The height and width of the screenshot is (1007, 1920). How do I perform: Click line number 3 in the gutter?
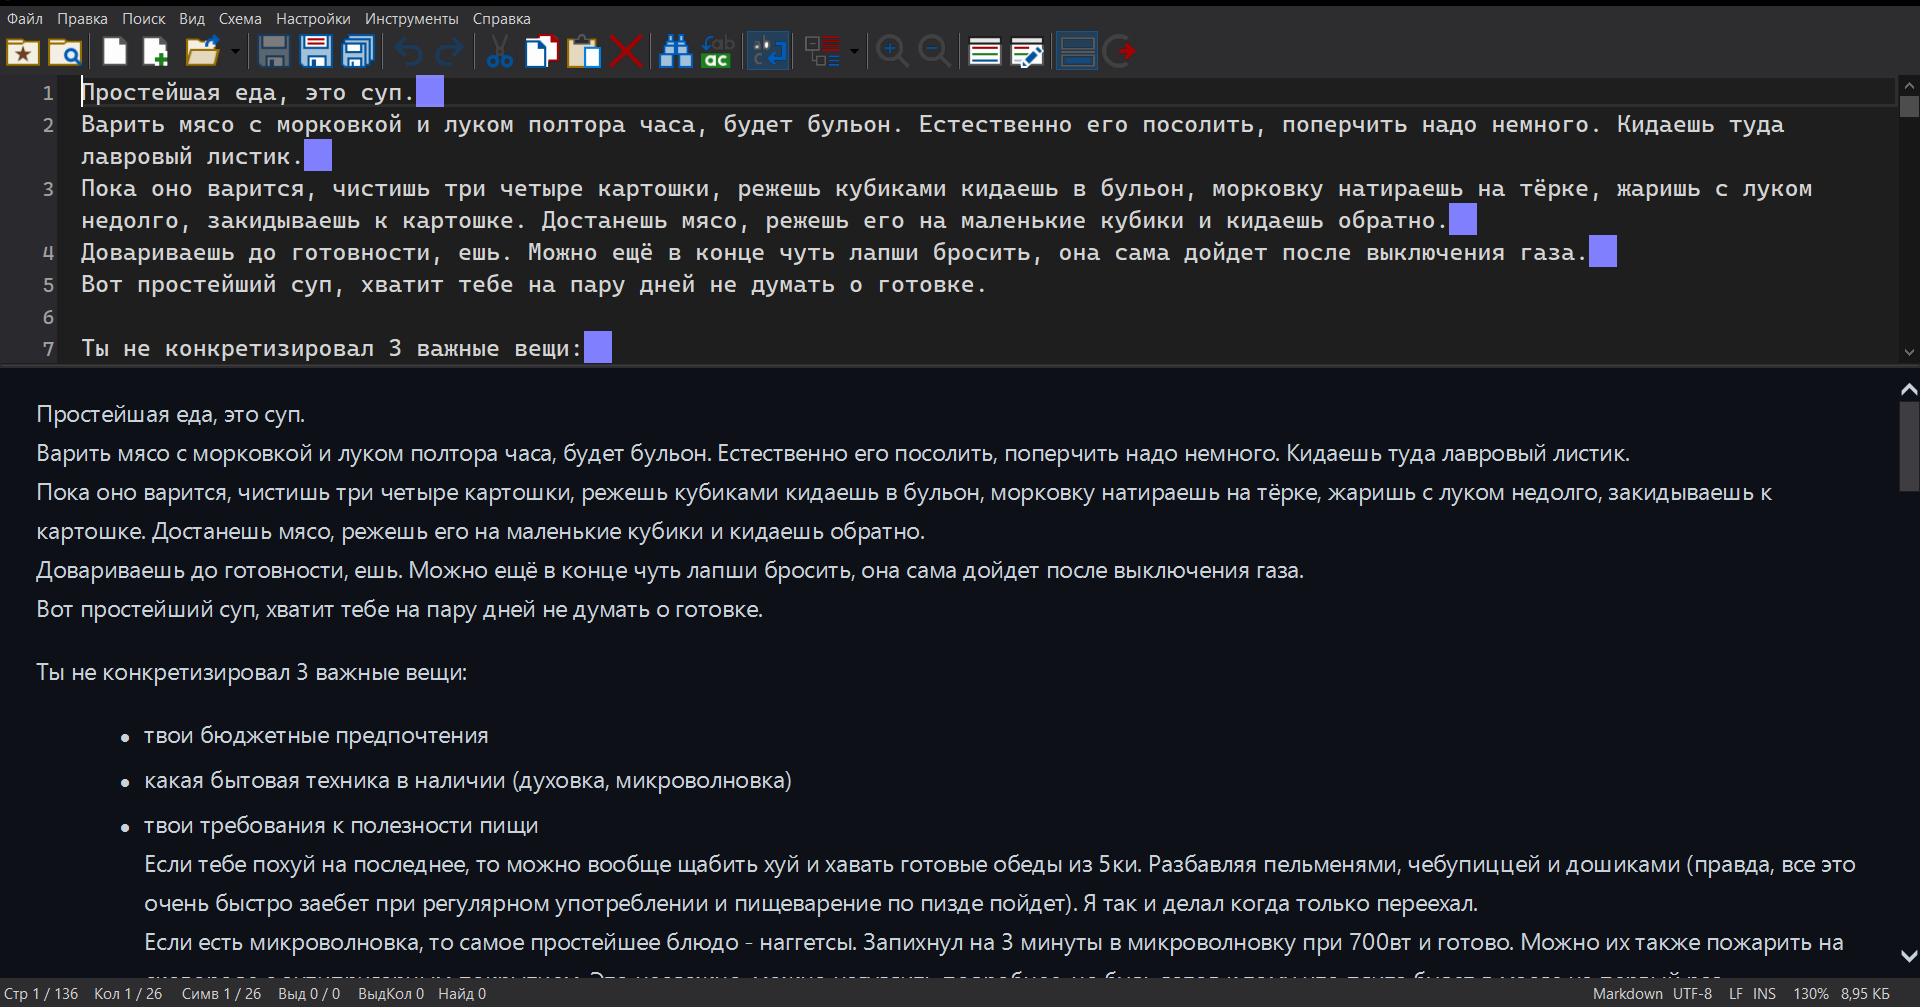click(x=48, y=189)
